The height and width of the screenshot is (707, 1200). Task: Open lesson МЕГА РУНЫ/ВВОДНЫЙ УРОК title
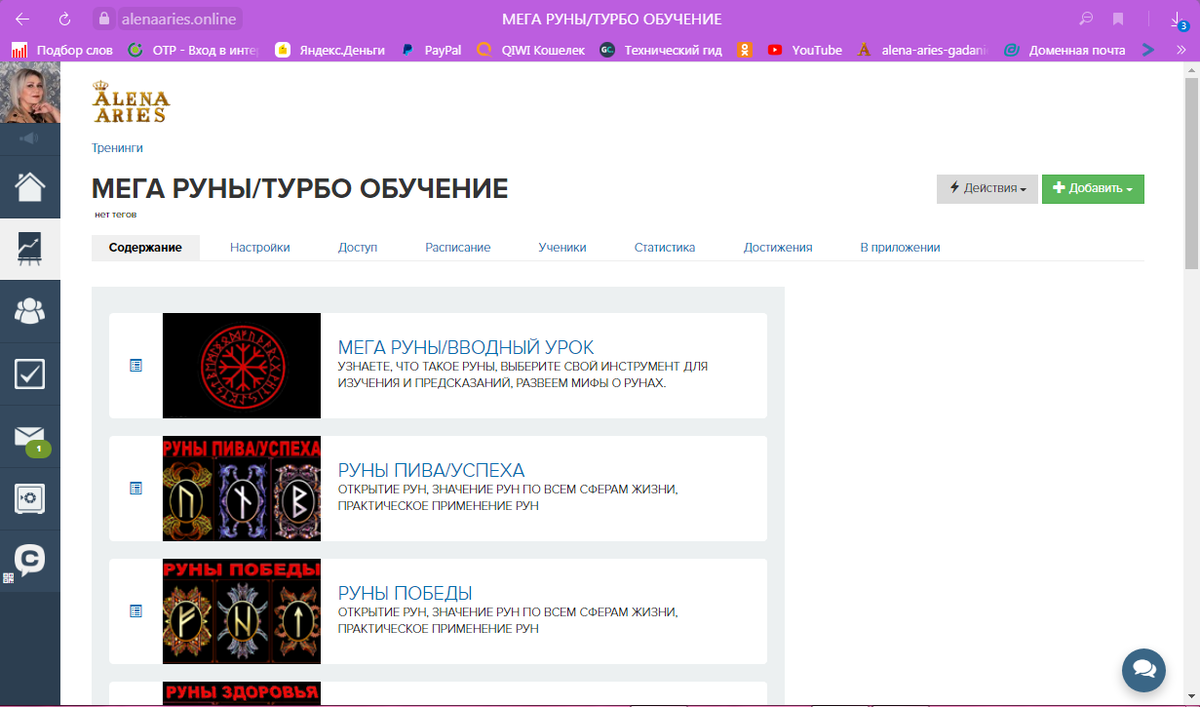click(x=466, y=347)
